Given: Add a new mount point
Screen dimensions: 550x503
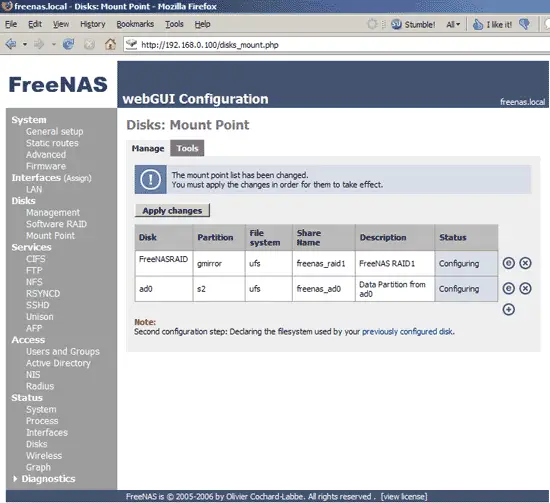Looking at the screenshot, I should point(509,309).
